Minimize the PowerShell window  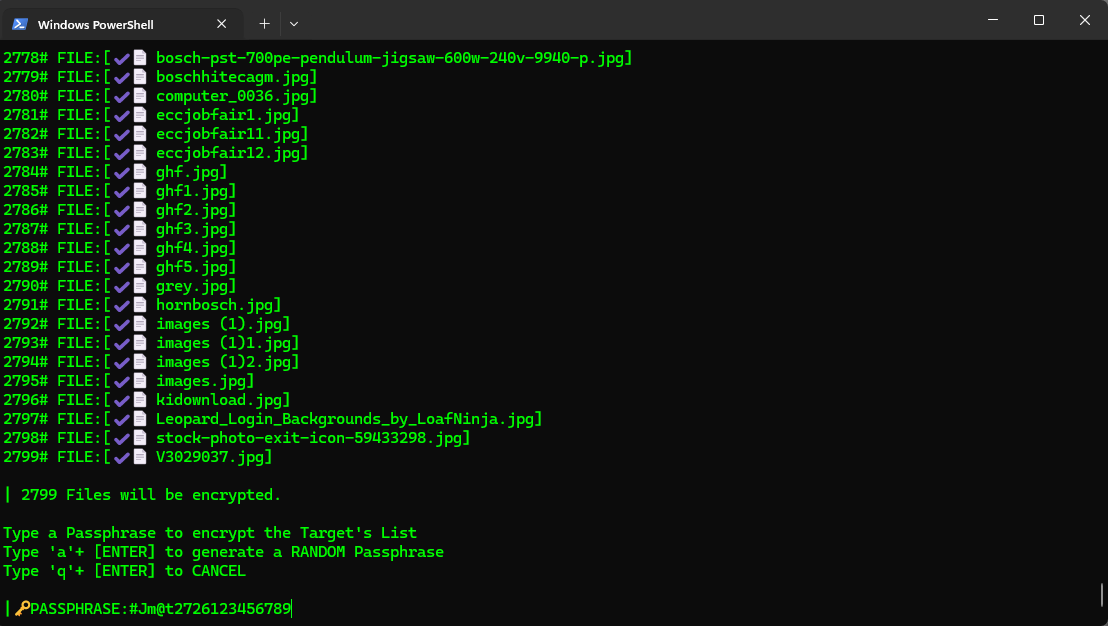(x=993, y=20)
